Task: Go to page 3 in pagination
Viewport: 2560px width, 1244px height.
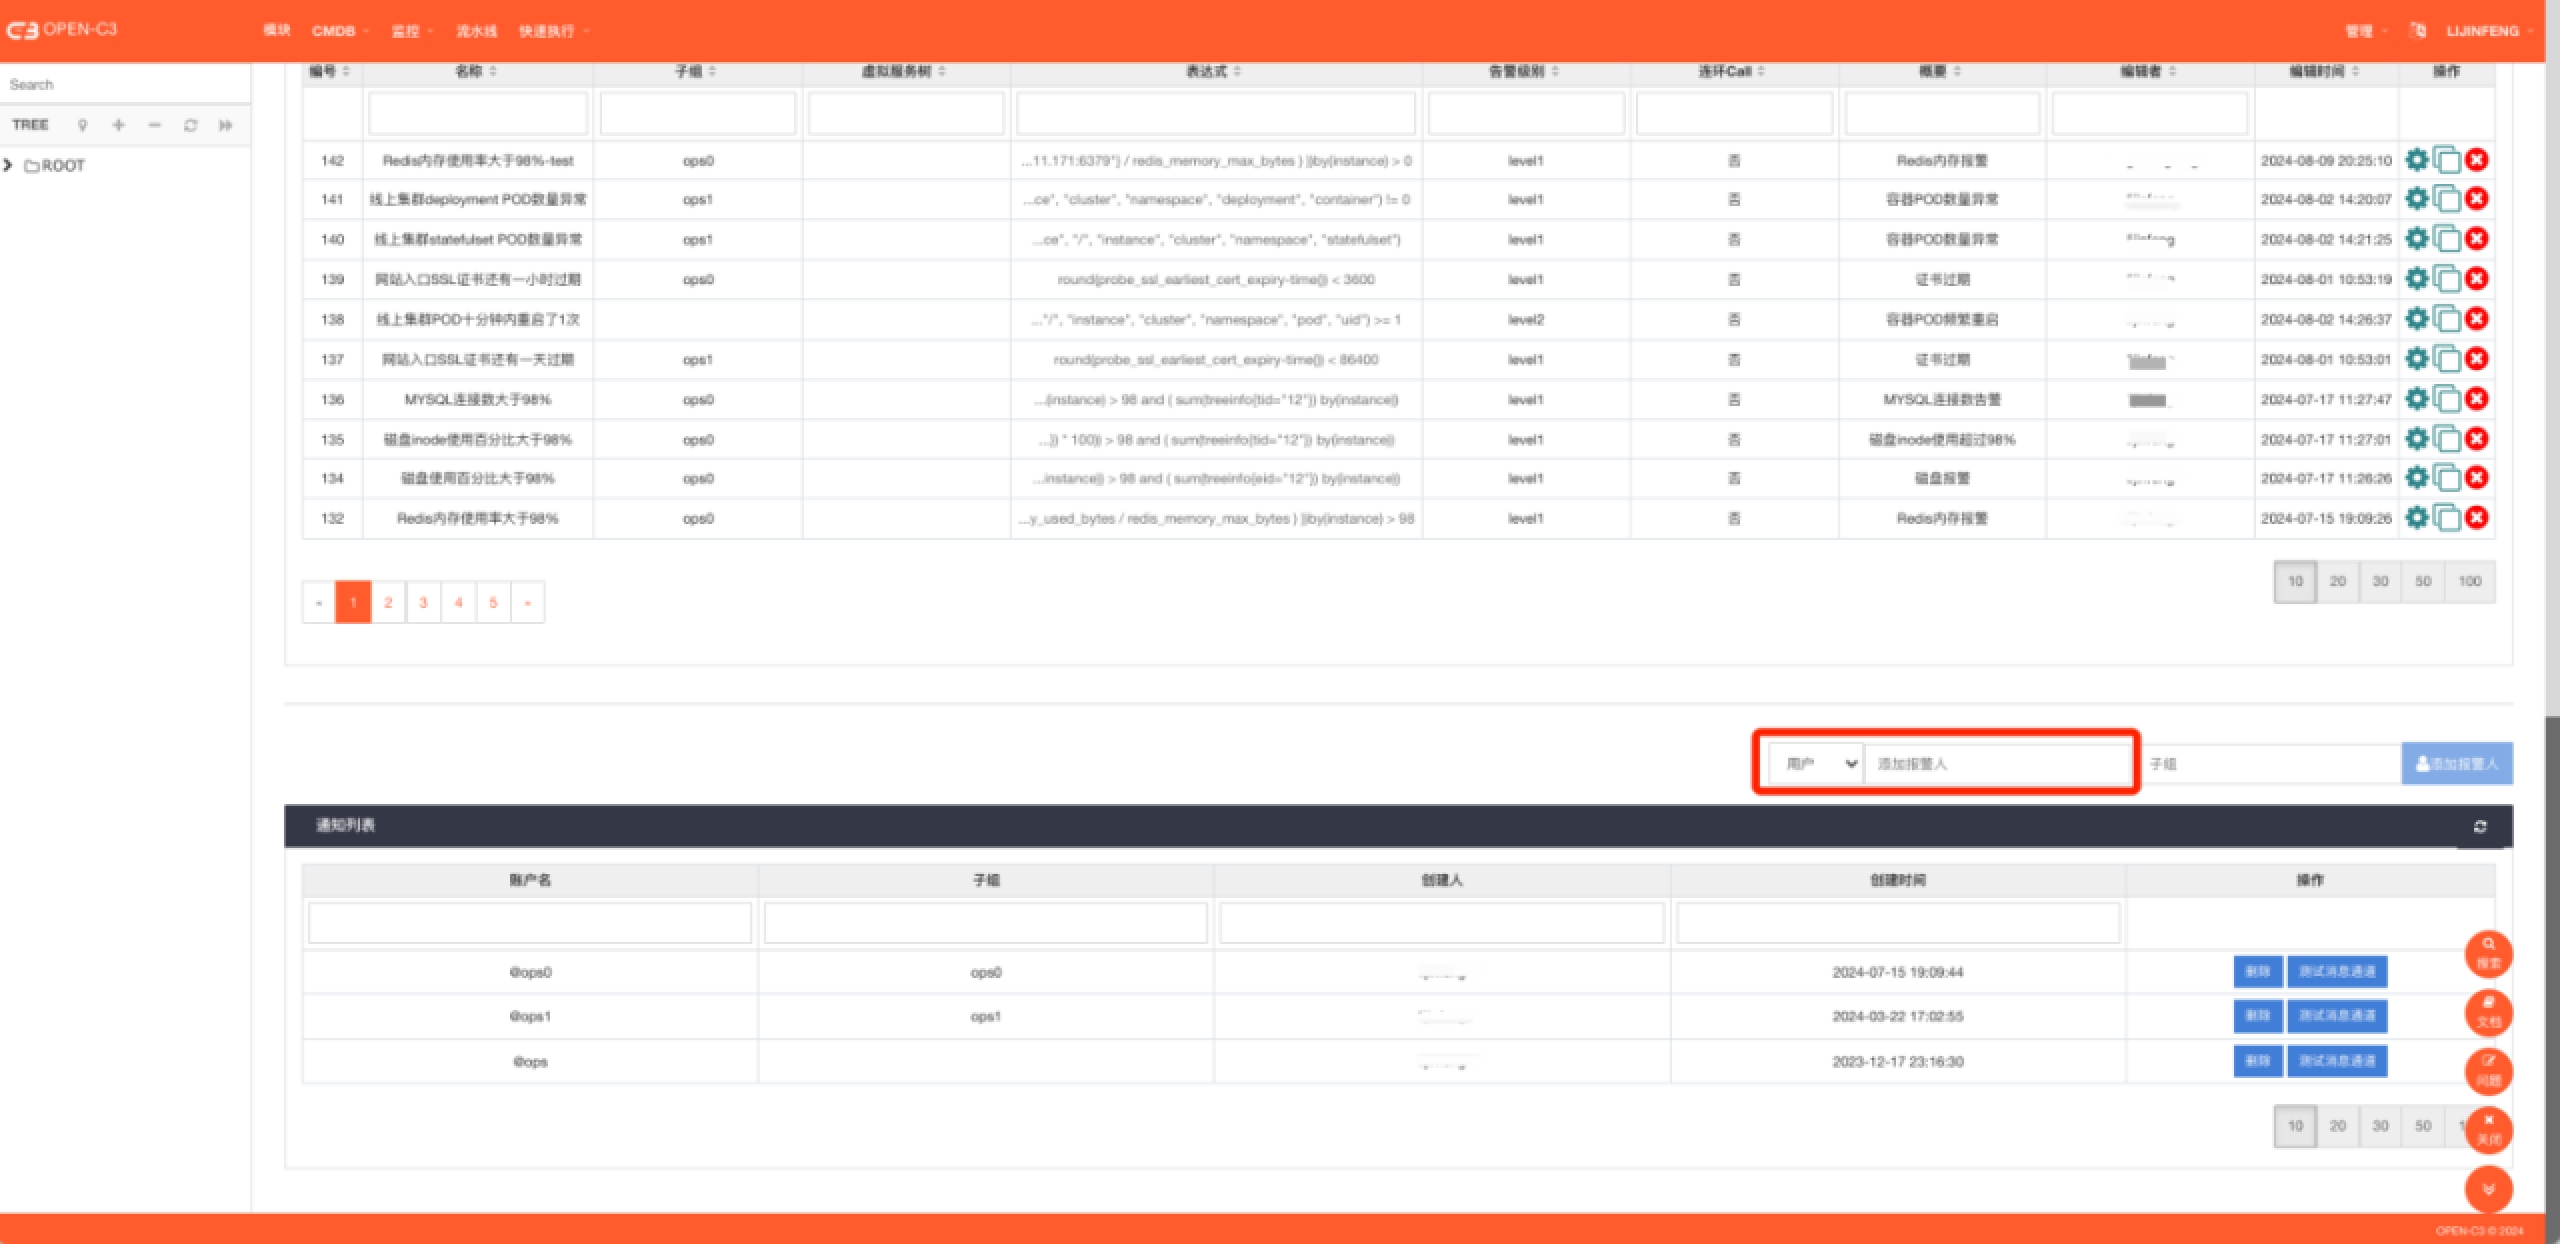Action: tap(423, 602)
